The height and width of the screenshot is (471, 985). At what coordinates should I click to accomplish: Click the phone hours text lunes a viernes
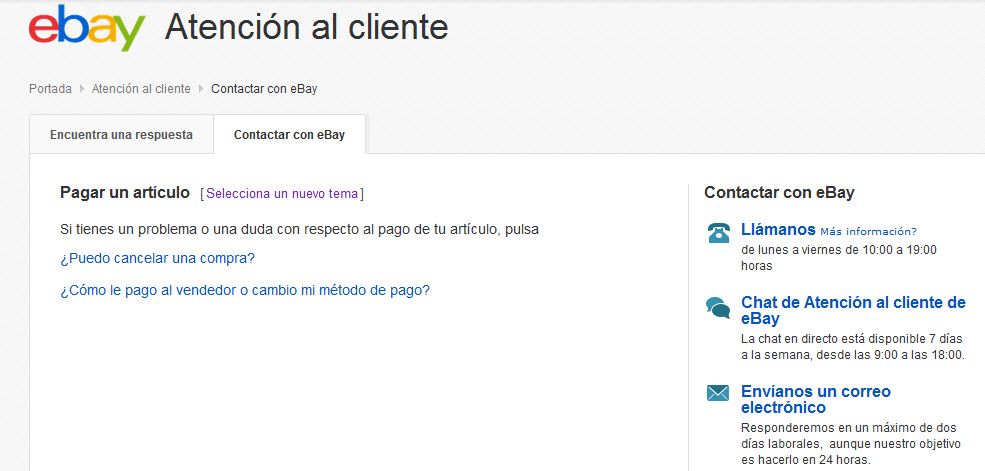[839, 257]
